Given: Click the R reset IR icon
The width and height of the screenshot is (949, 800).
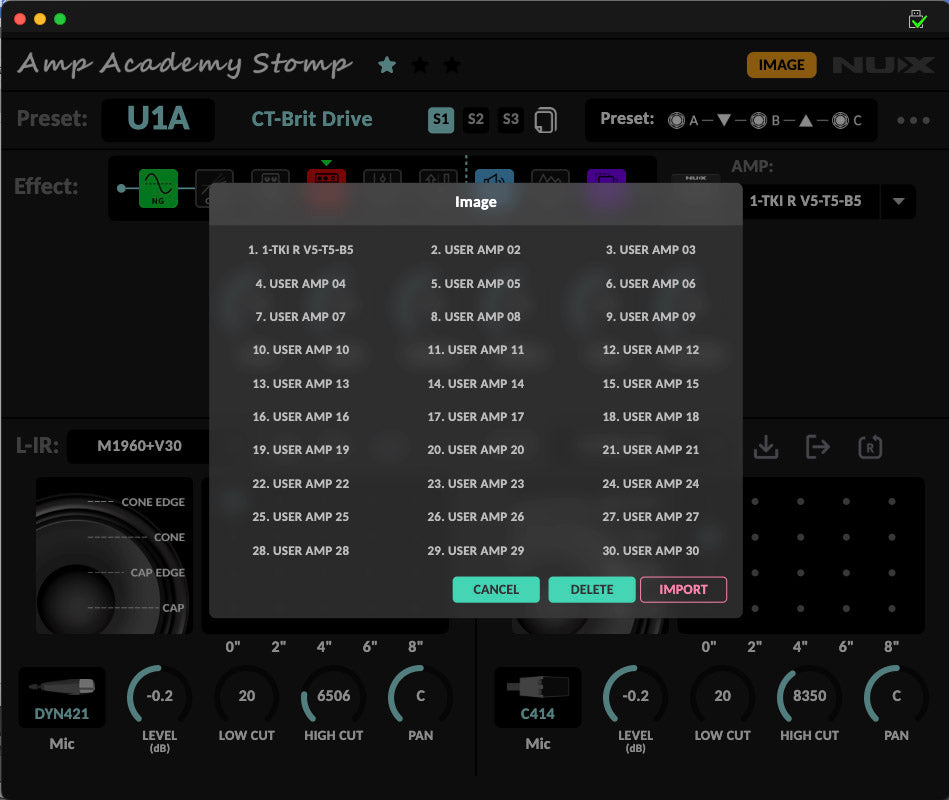Looking at the screenshot, I should 869,447.
